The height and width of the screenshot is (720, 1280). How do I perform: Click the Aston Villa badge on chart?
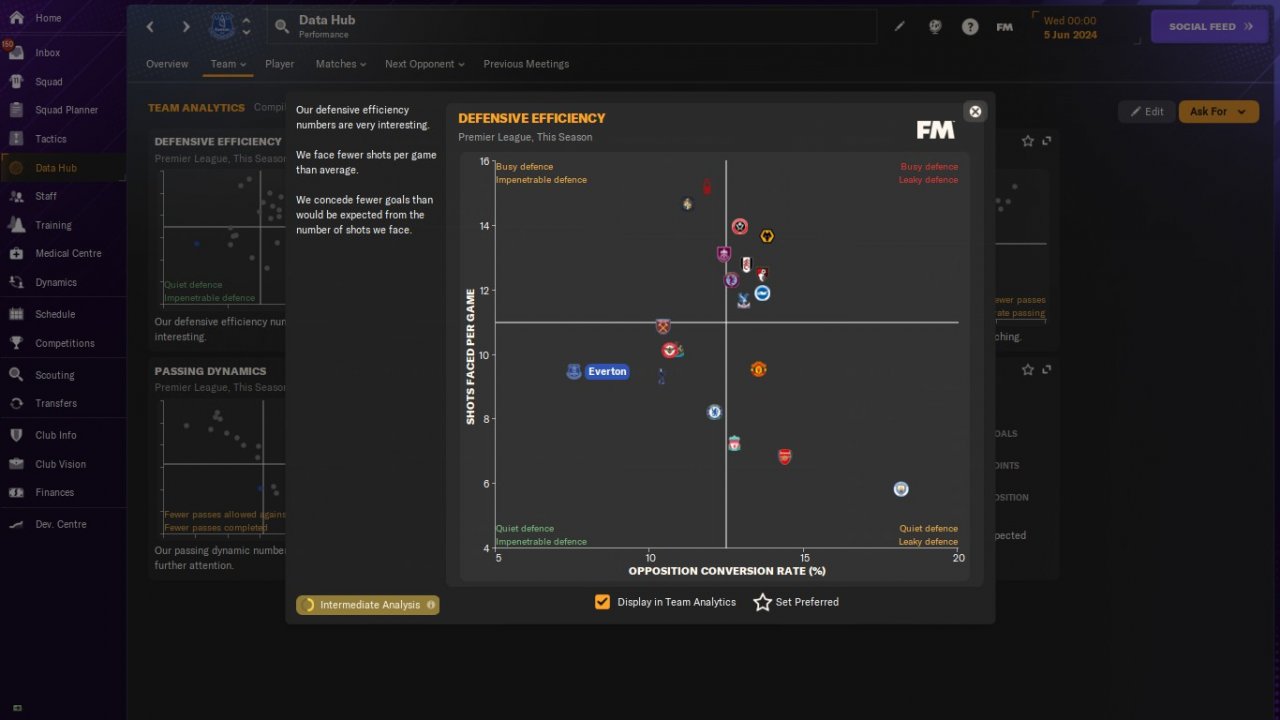coord(731,280)
